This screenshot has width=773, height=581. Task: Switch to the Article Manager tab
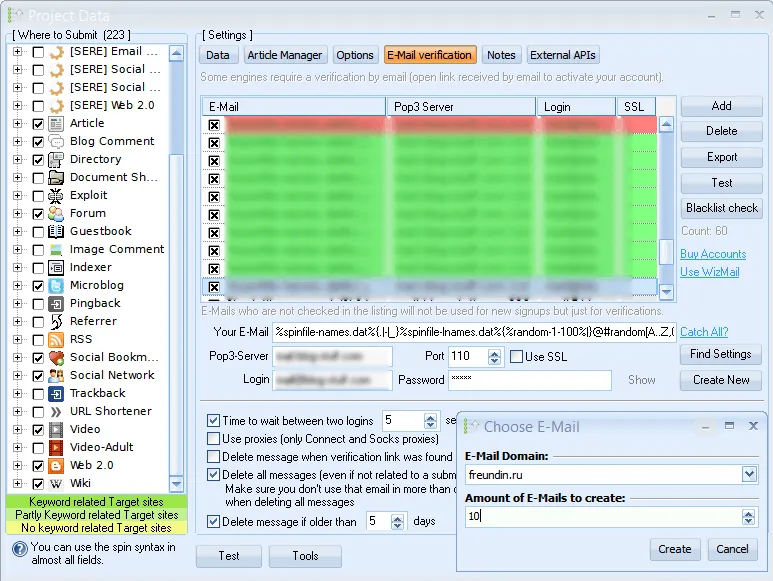[284, 55]
